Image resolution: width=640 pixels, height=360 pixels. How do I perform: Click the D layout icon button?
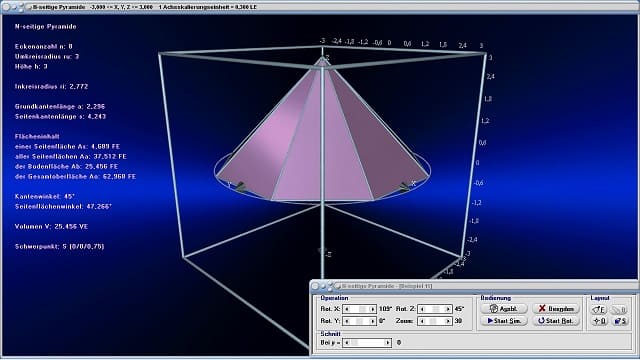click(x=599, y=321)
